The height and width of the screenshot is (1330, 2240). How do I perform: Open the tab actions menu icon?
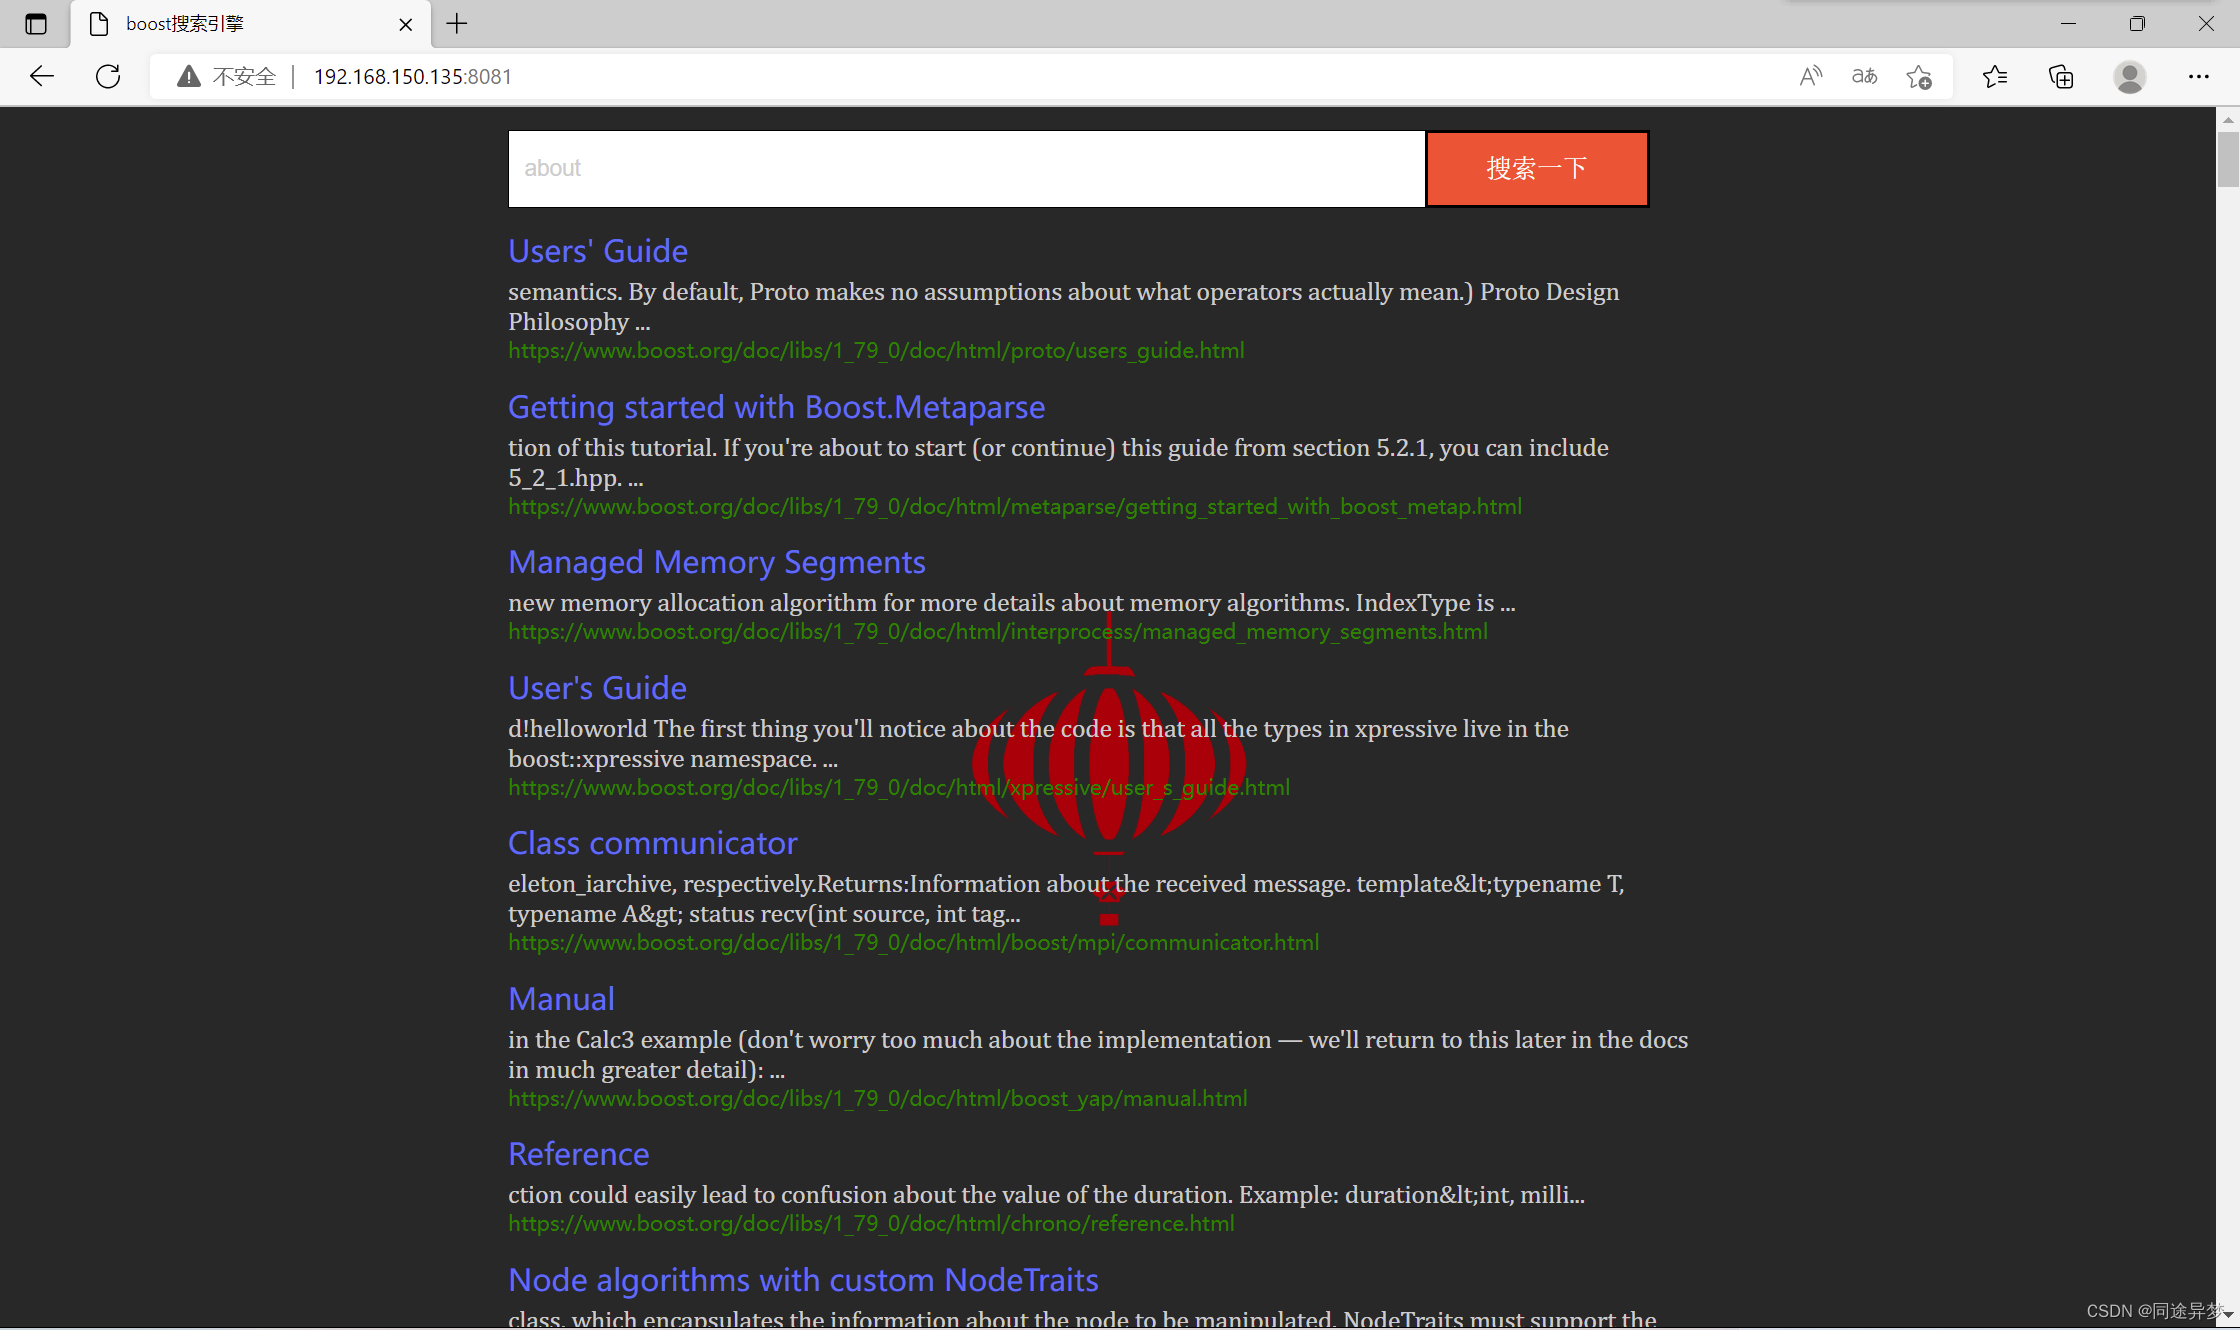(36, 23)
